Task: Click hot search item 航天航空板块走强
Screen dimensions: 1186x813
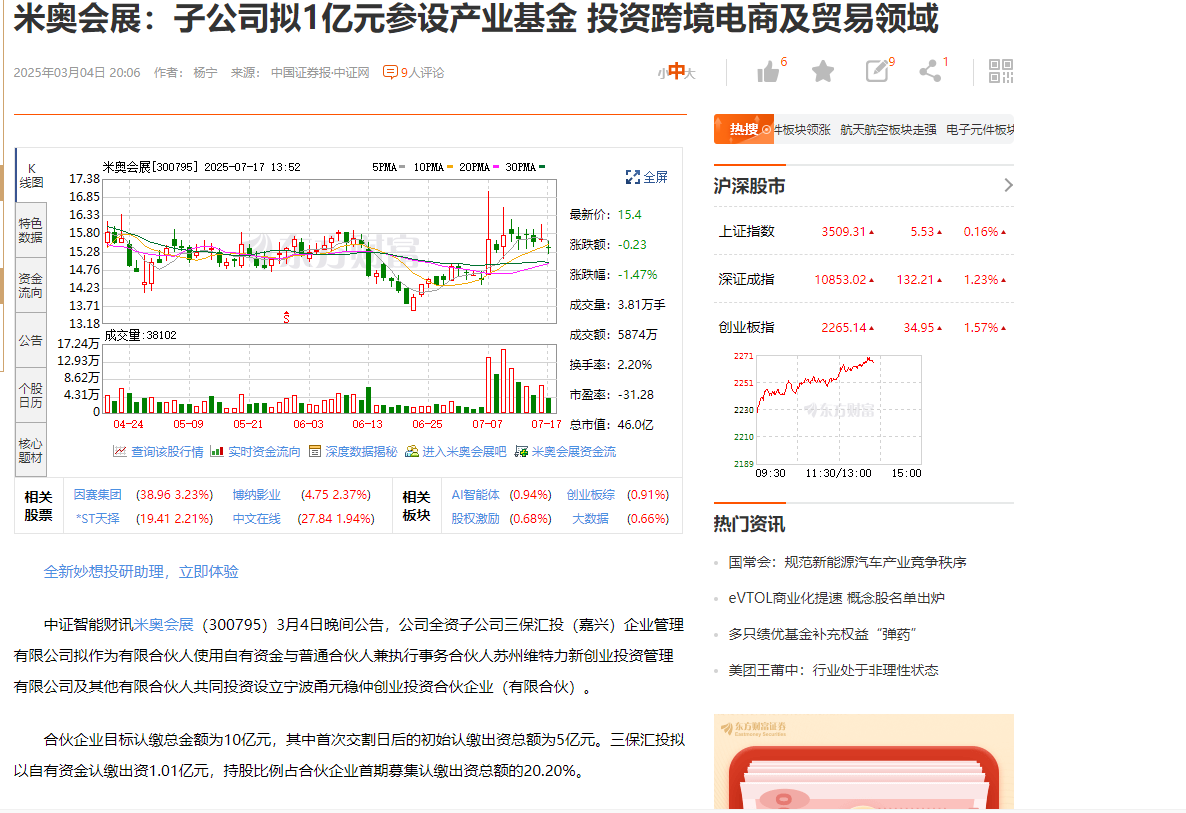Action: pos(888,130)
